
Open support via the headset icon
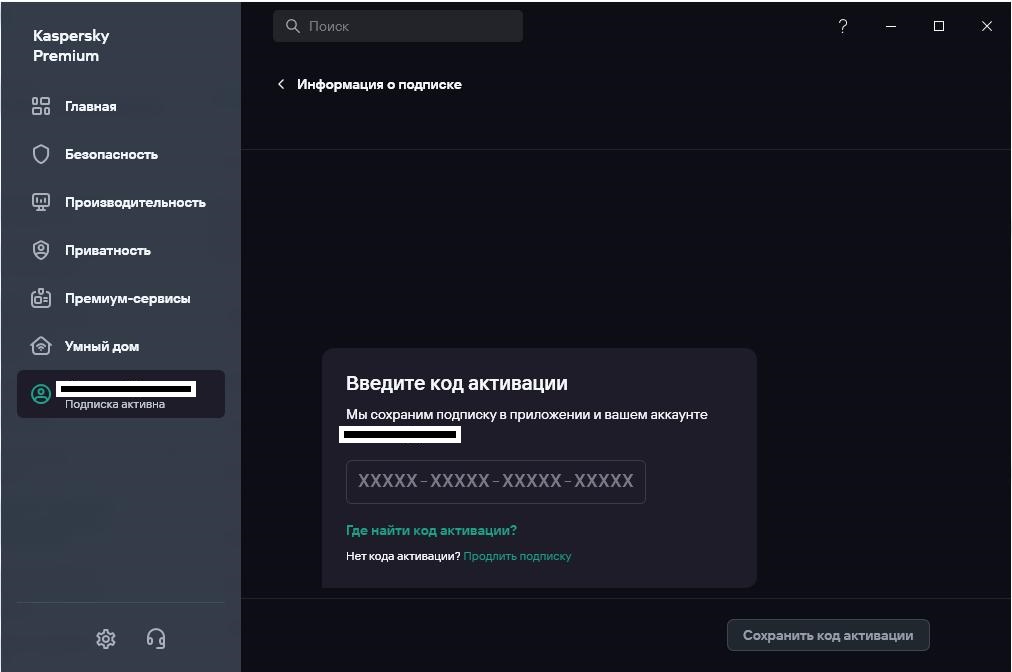pos(156,638)
